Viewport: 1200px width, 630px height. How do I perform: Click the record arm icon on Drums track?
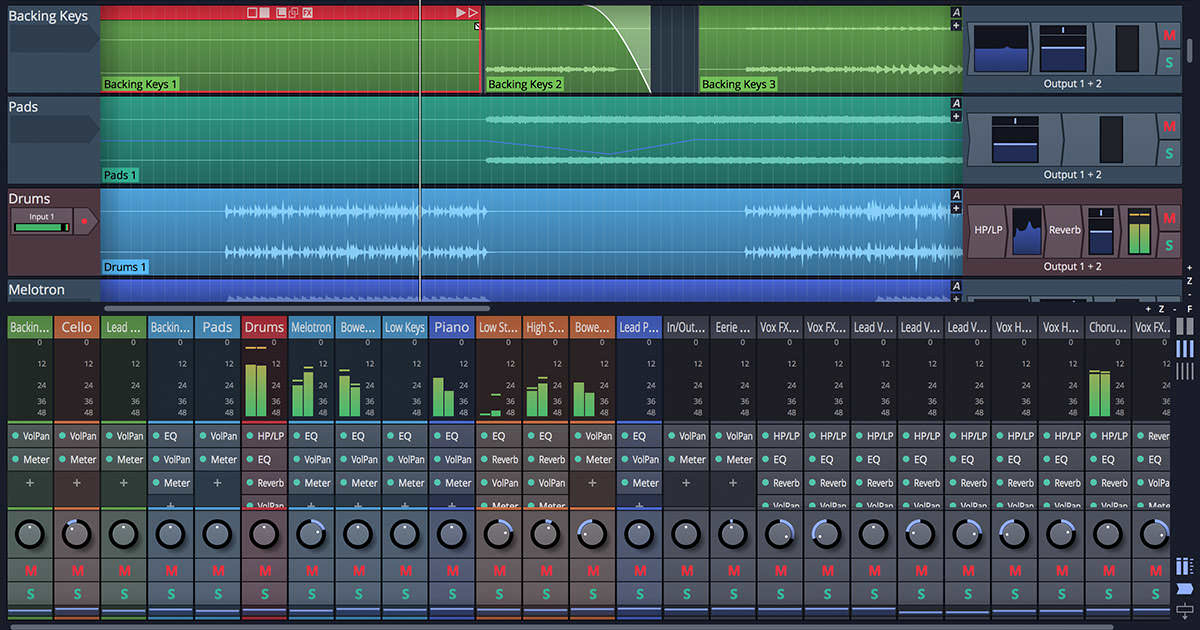[x=84, y=220]
